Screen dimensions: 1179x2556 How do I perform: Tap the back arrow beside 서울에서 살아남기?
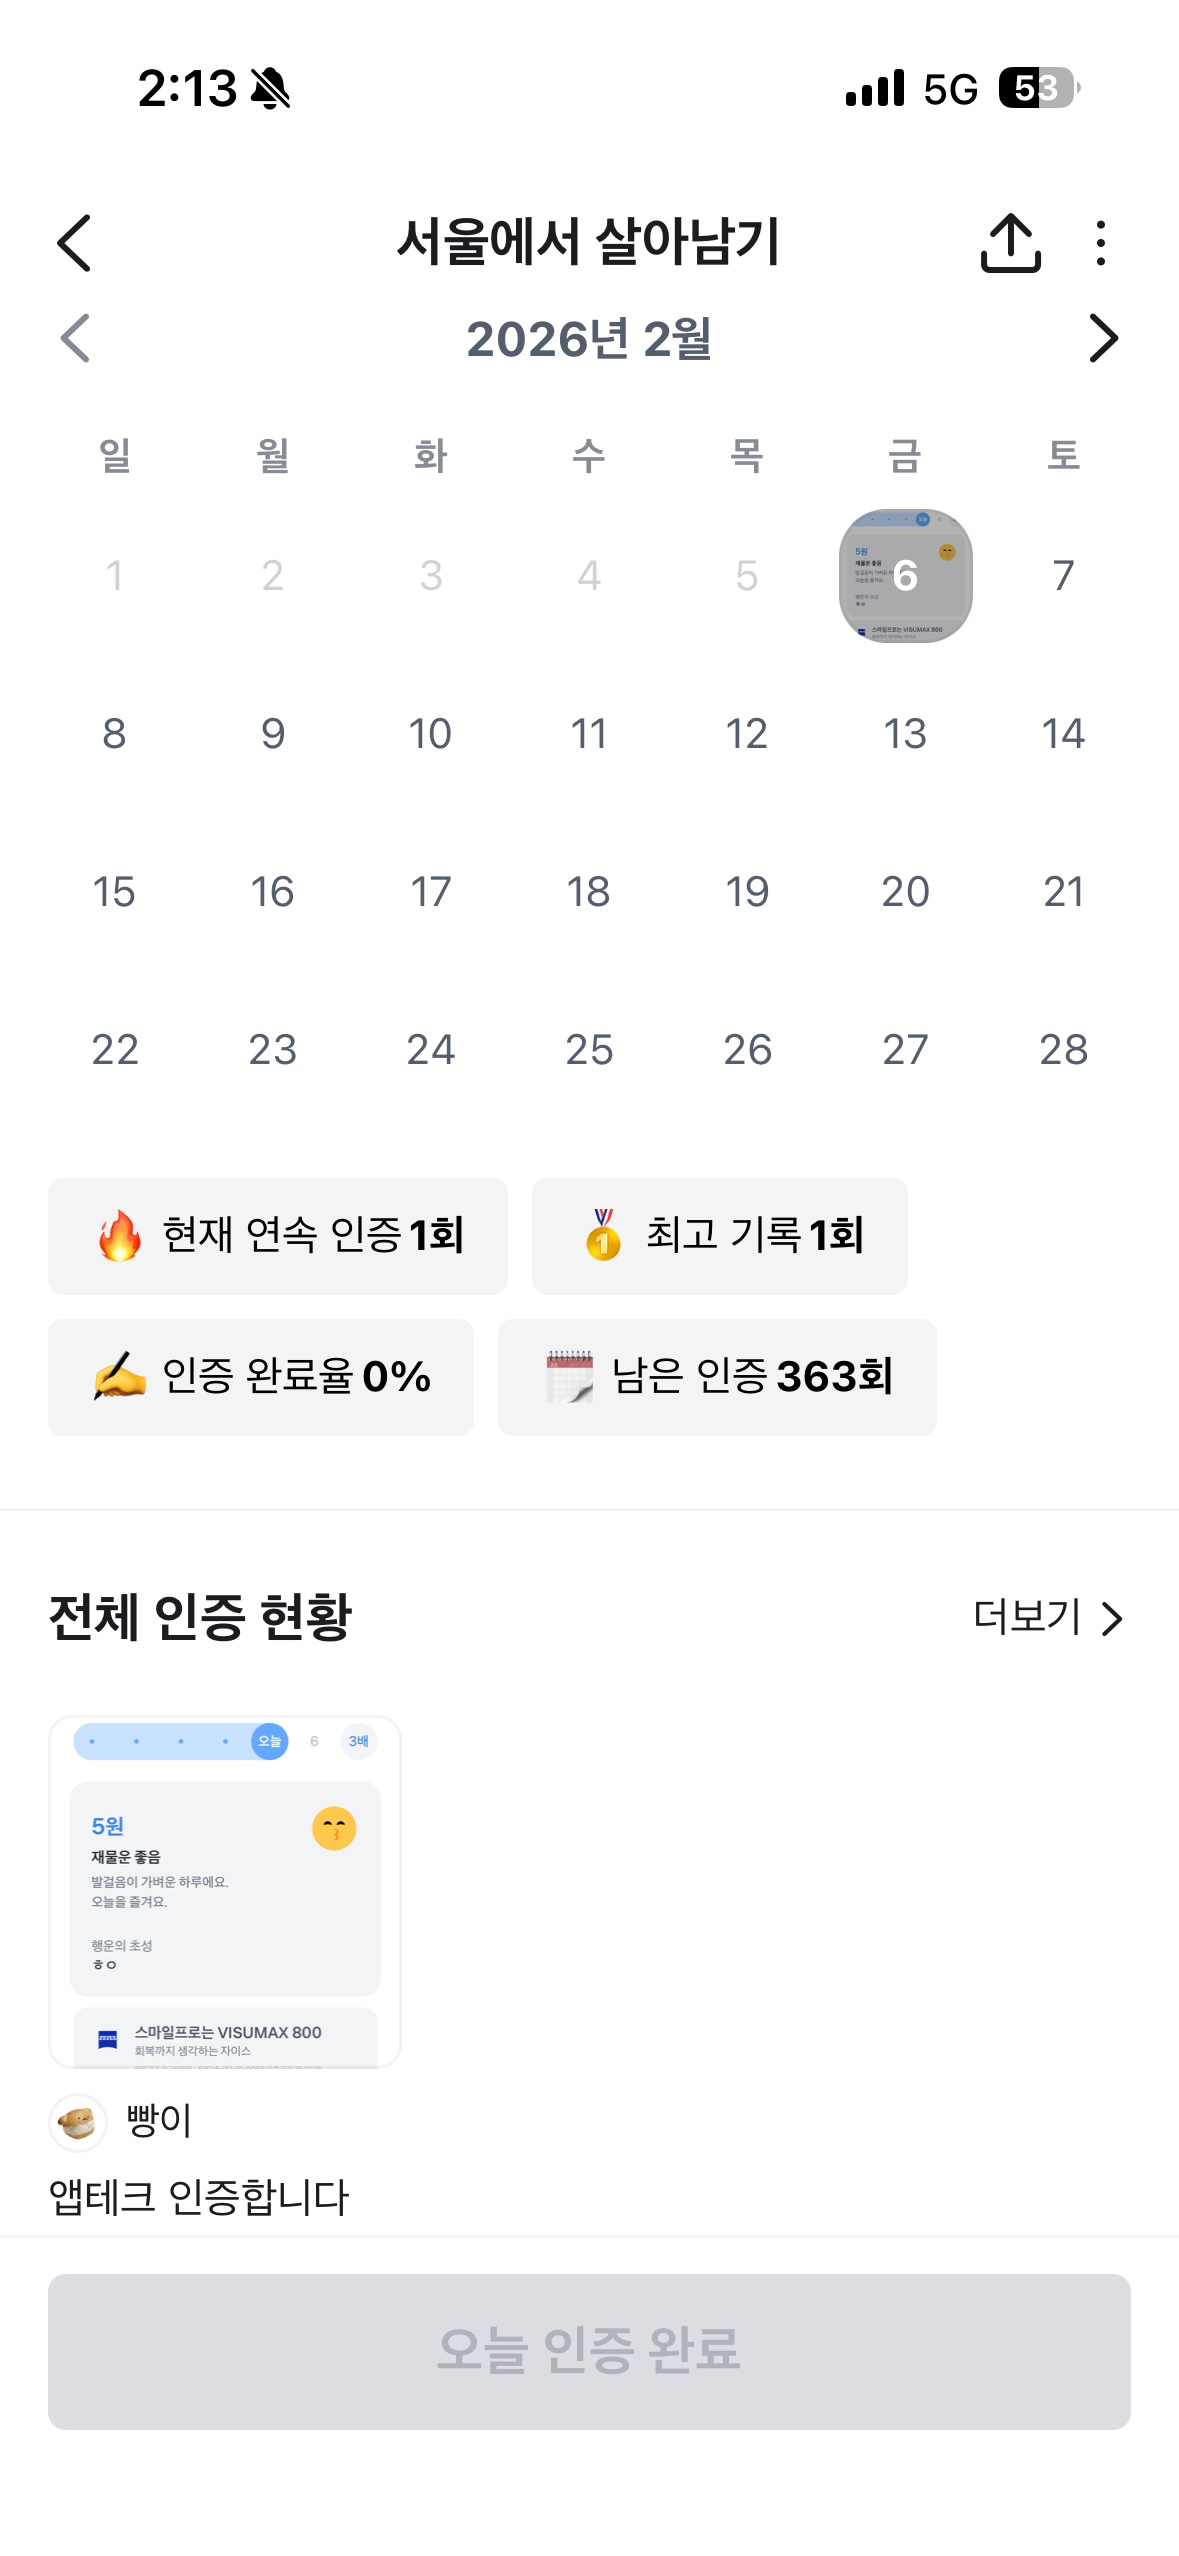pos(75,243)
